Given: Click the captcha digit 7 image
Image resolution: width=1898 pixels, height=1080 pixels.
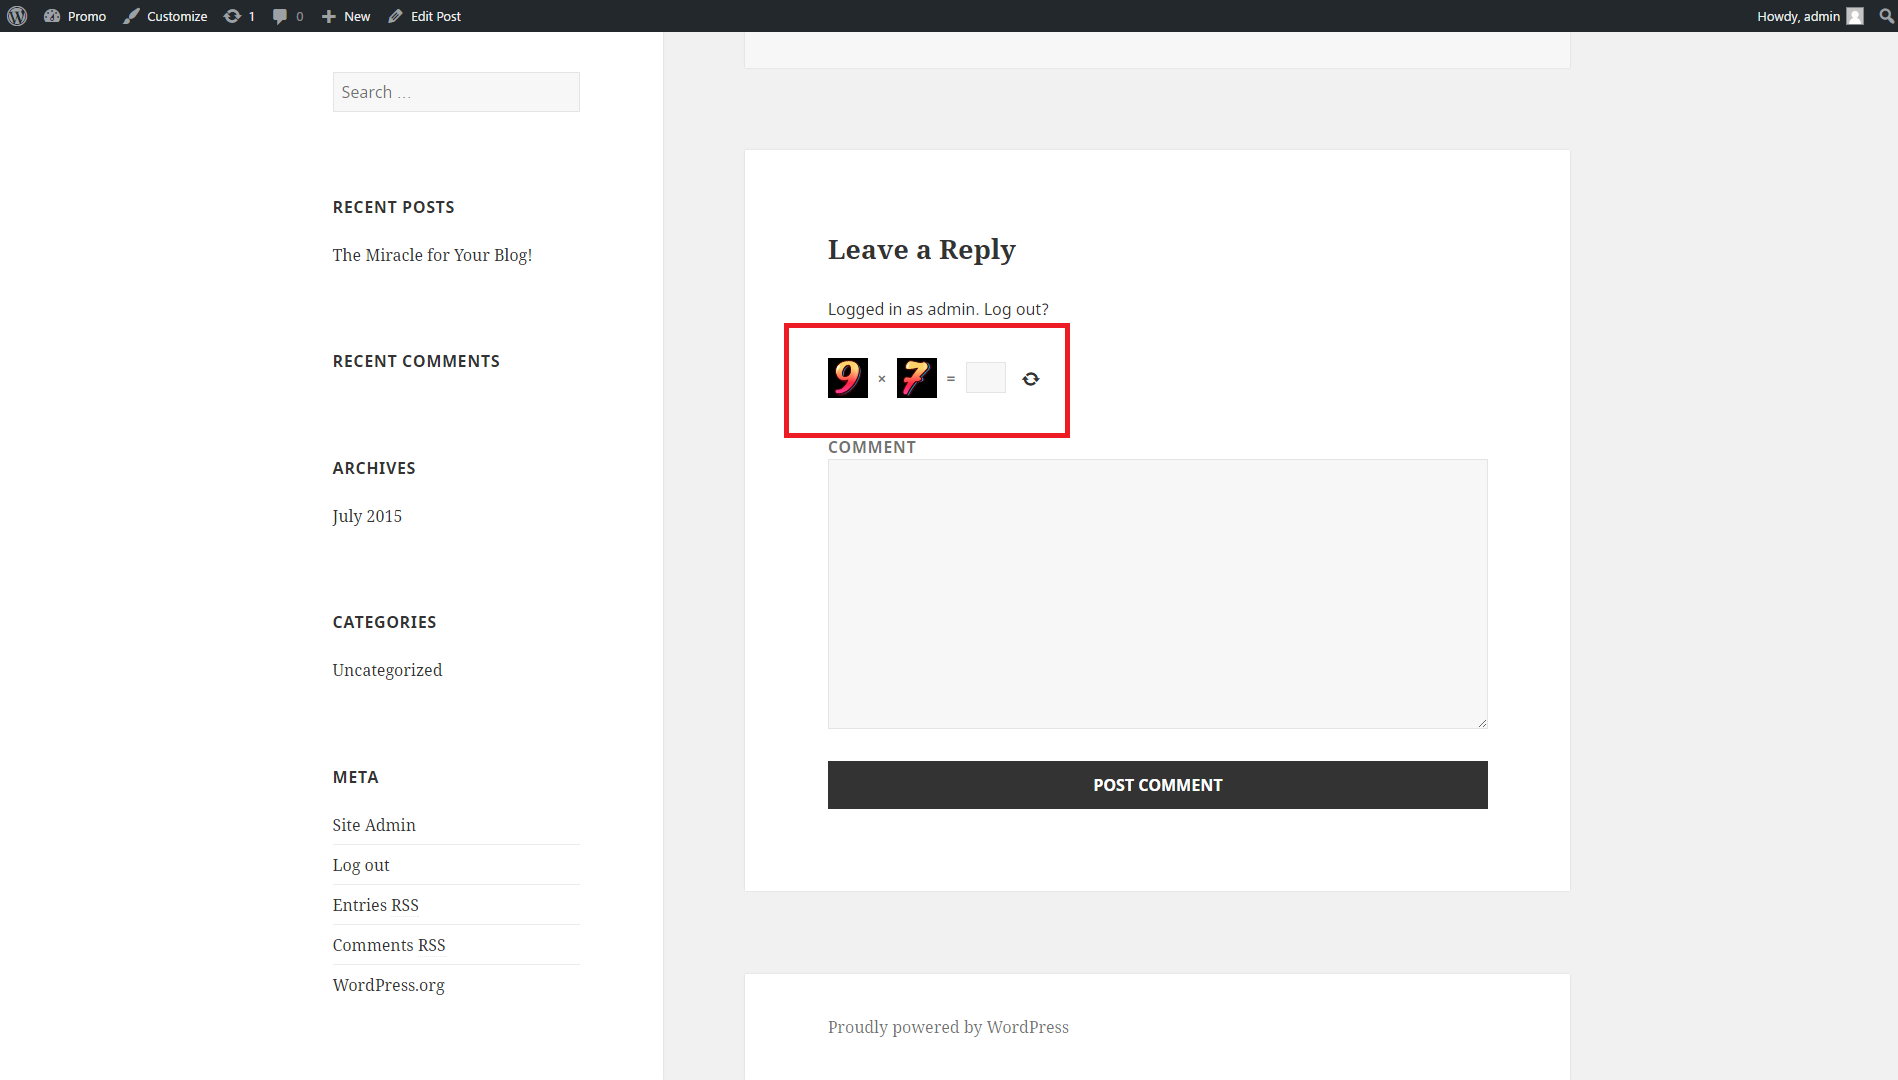Looking at the screenshot, I should [x=917, y=378].
